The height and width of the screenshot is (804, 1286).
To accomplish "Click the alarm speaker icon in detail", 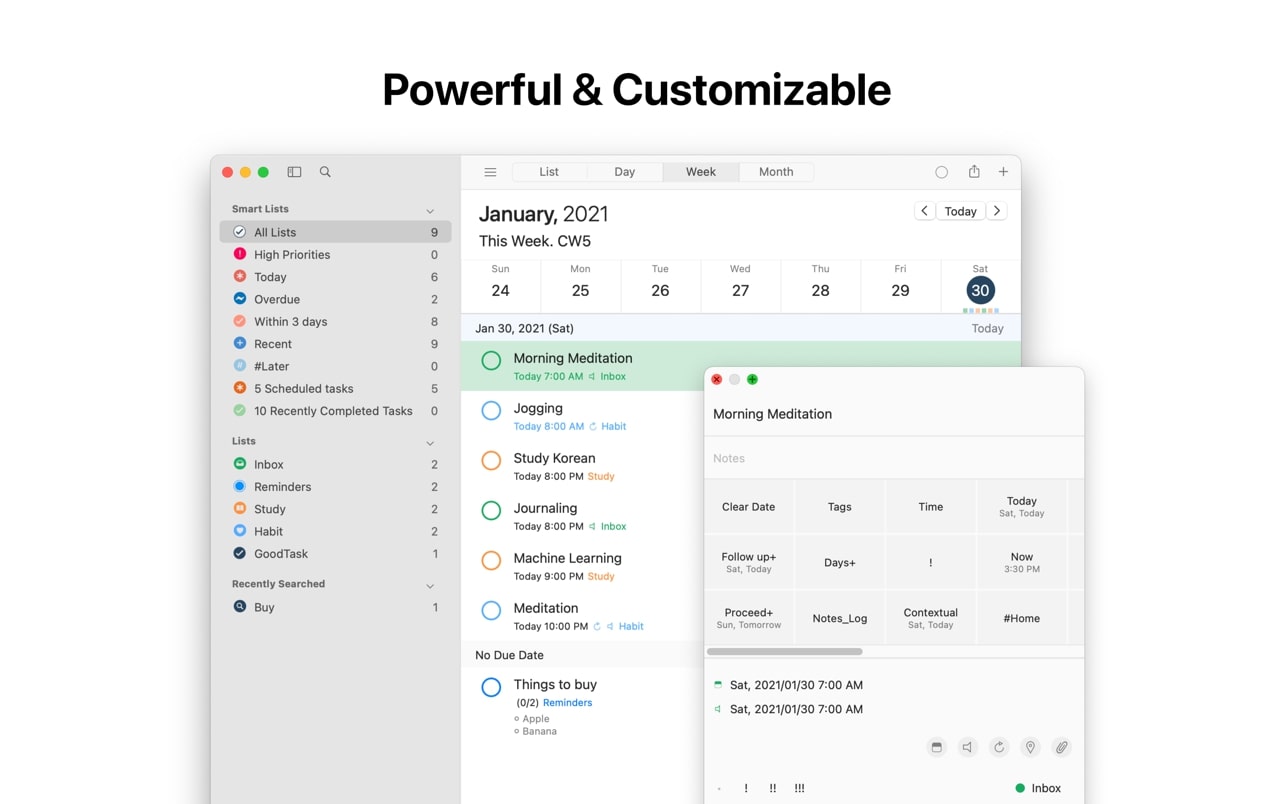I will (967, 747).
